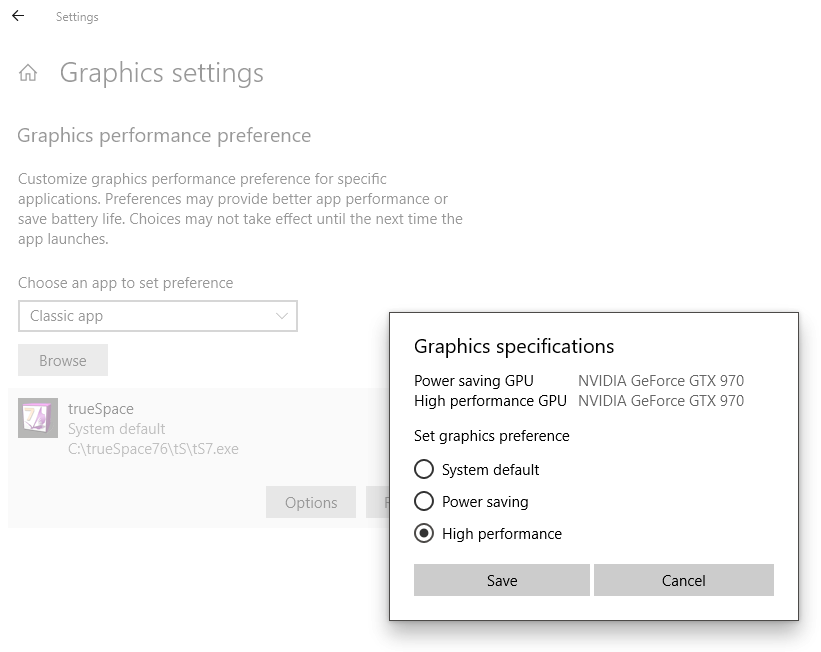Click the Settings title text
This screenshot has width=821, height=652.
click(x=77, y=17)
